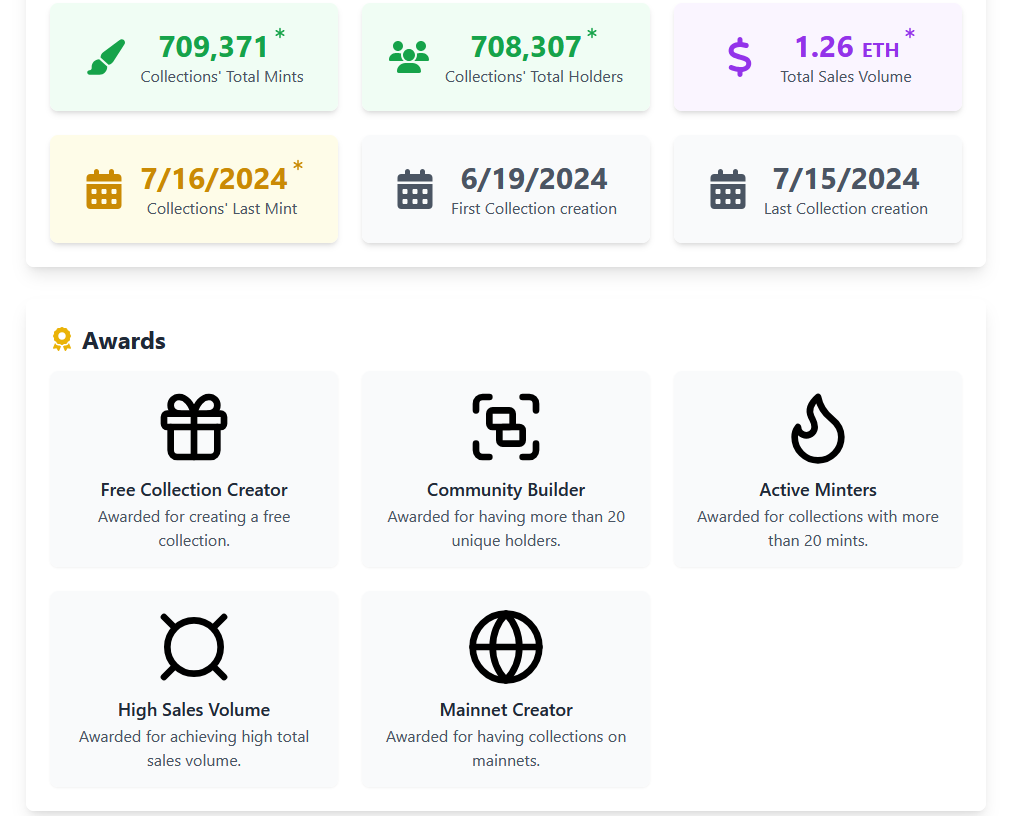Click the gift box Free Collection Creator icon
This screenshot has width=1010, height=816.
[194, 427]
